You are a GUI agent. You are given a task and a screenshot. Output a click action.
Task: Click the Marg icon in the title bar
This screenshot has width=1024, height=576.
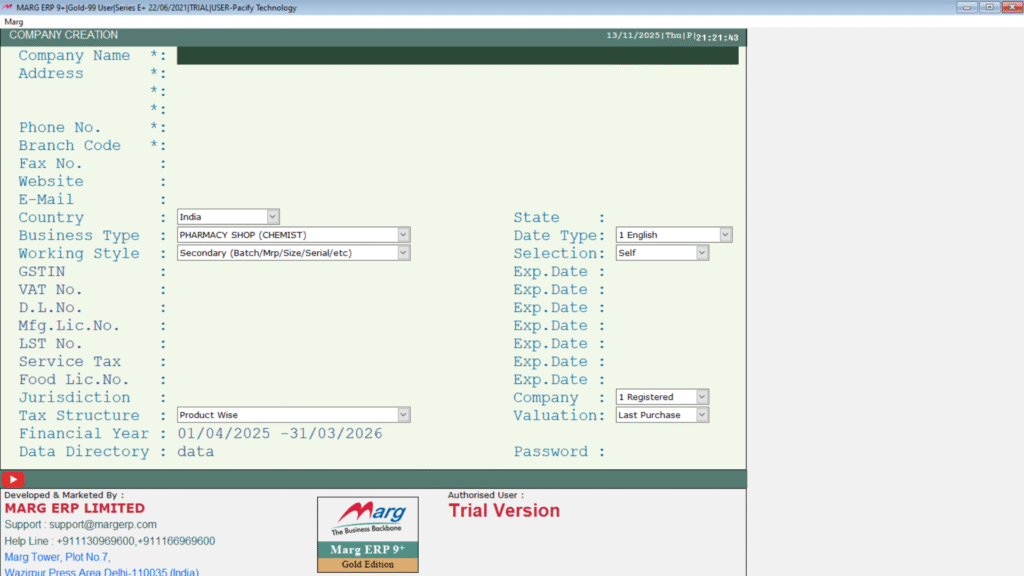point(7,7)
